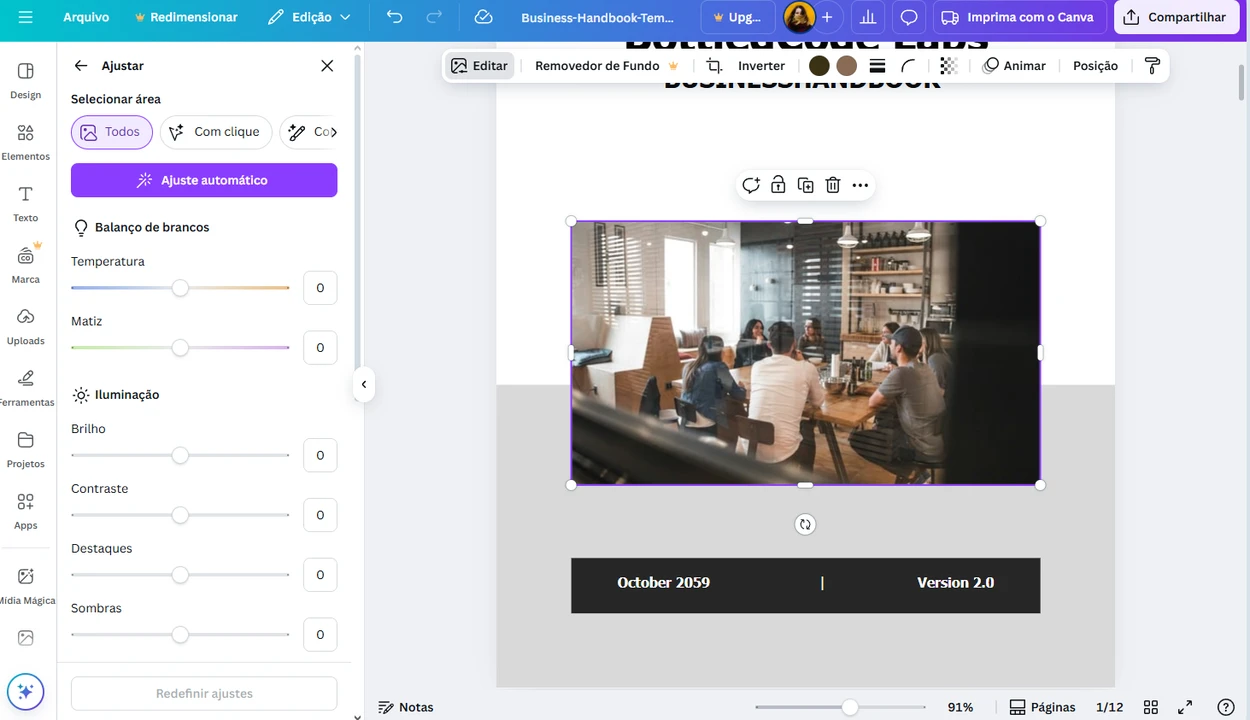The width and height of the screenshot is (1250, 720).
Task: Open the Páginas view
Action: (1042, 707)
